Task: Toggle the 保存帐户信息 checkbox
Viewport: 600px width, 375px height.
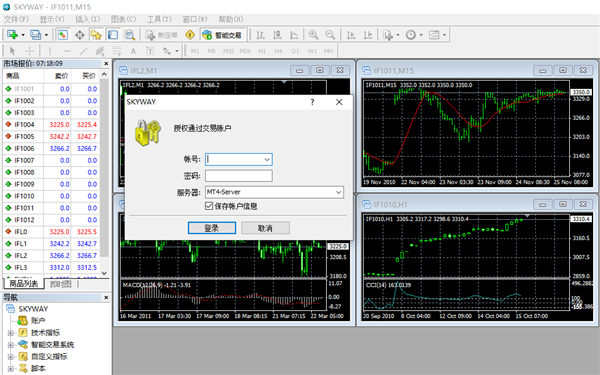Action: [209, 206]
